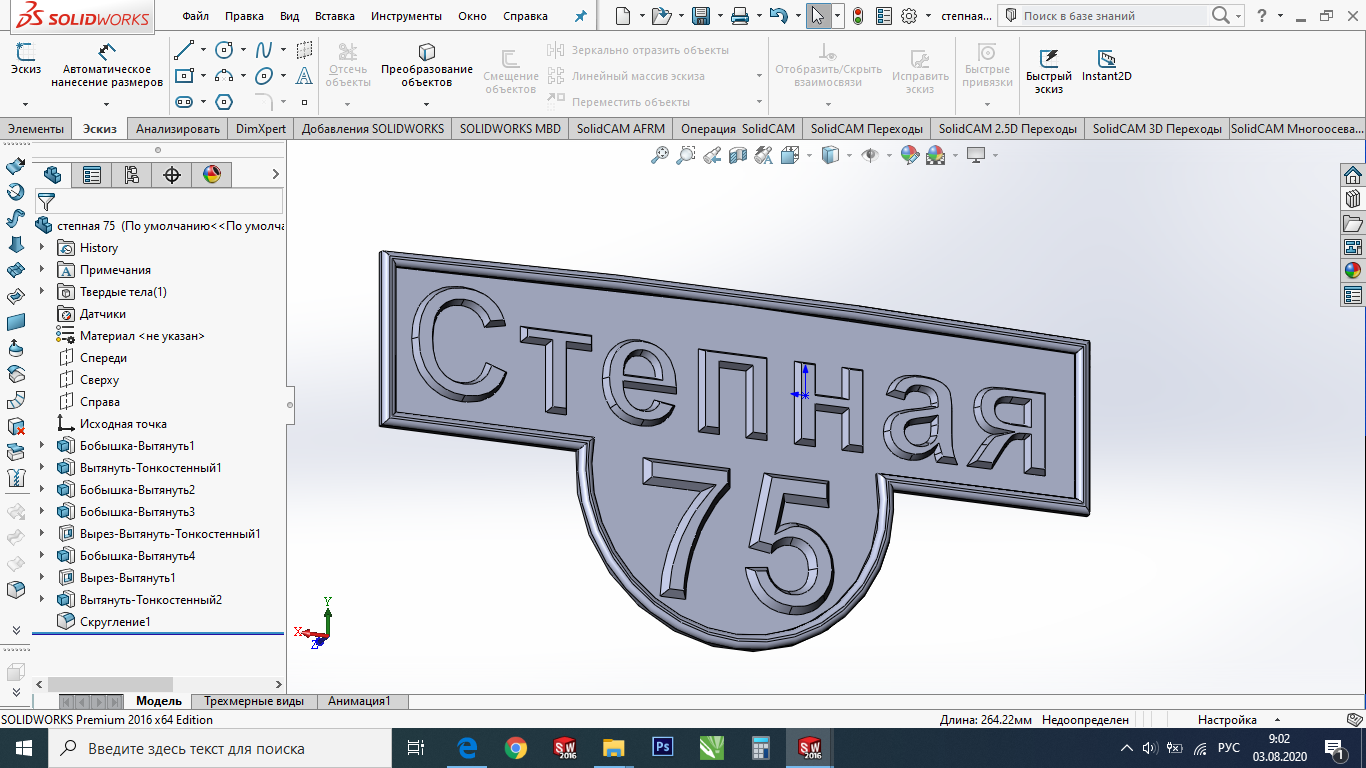Select the Spline sketch tool
Image resolution: width=1366 pixels, height=768 pixels.
click(264, 50)
